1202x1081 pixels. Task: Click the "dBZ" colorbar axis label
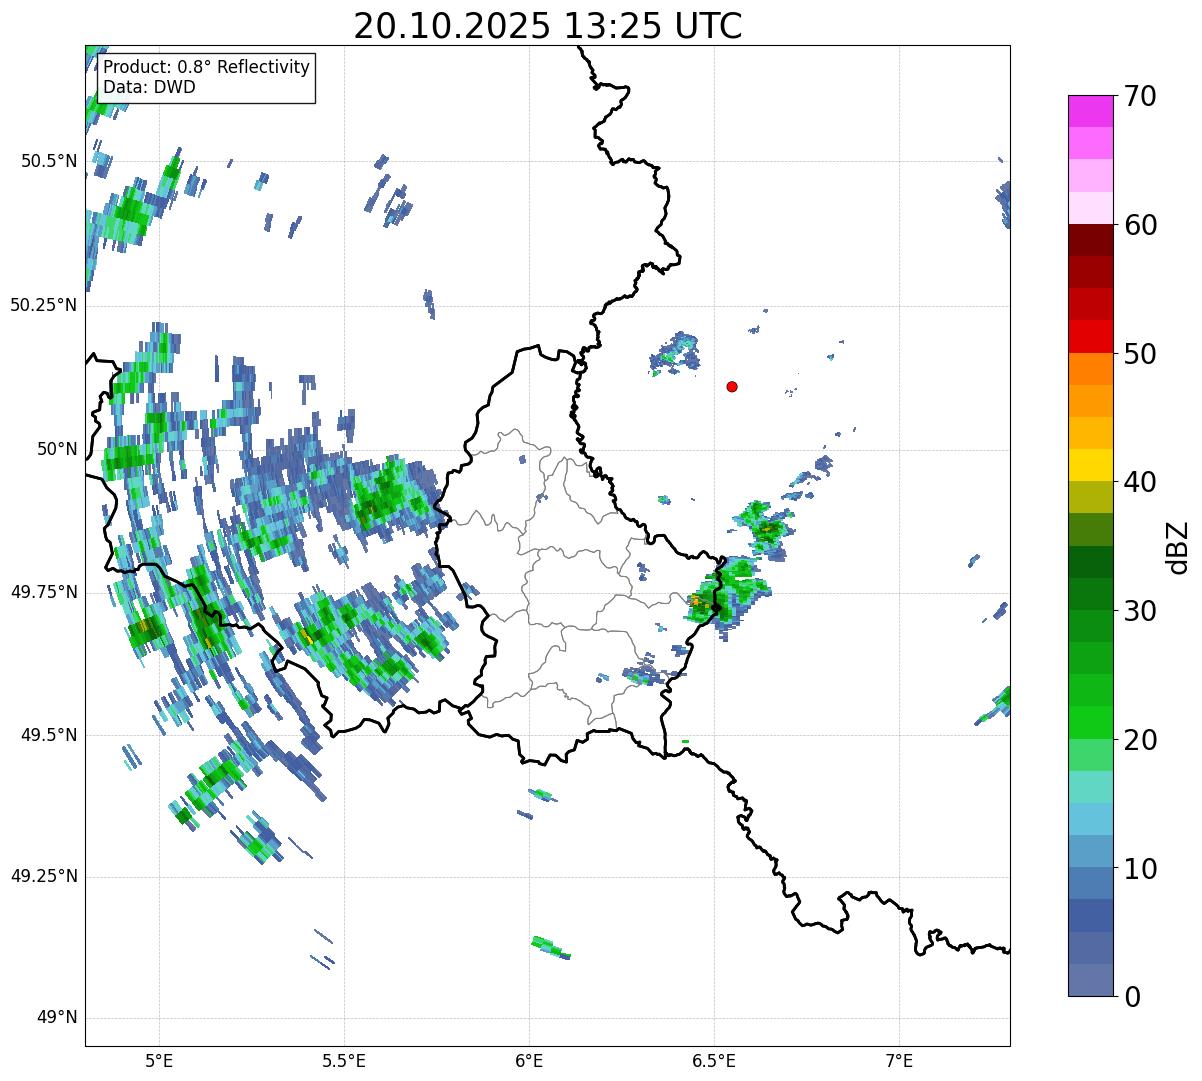click(1179, 546)
